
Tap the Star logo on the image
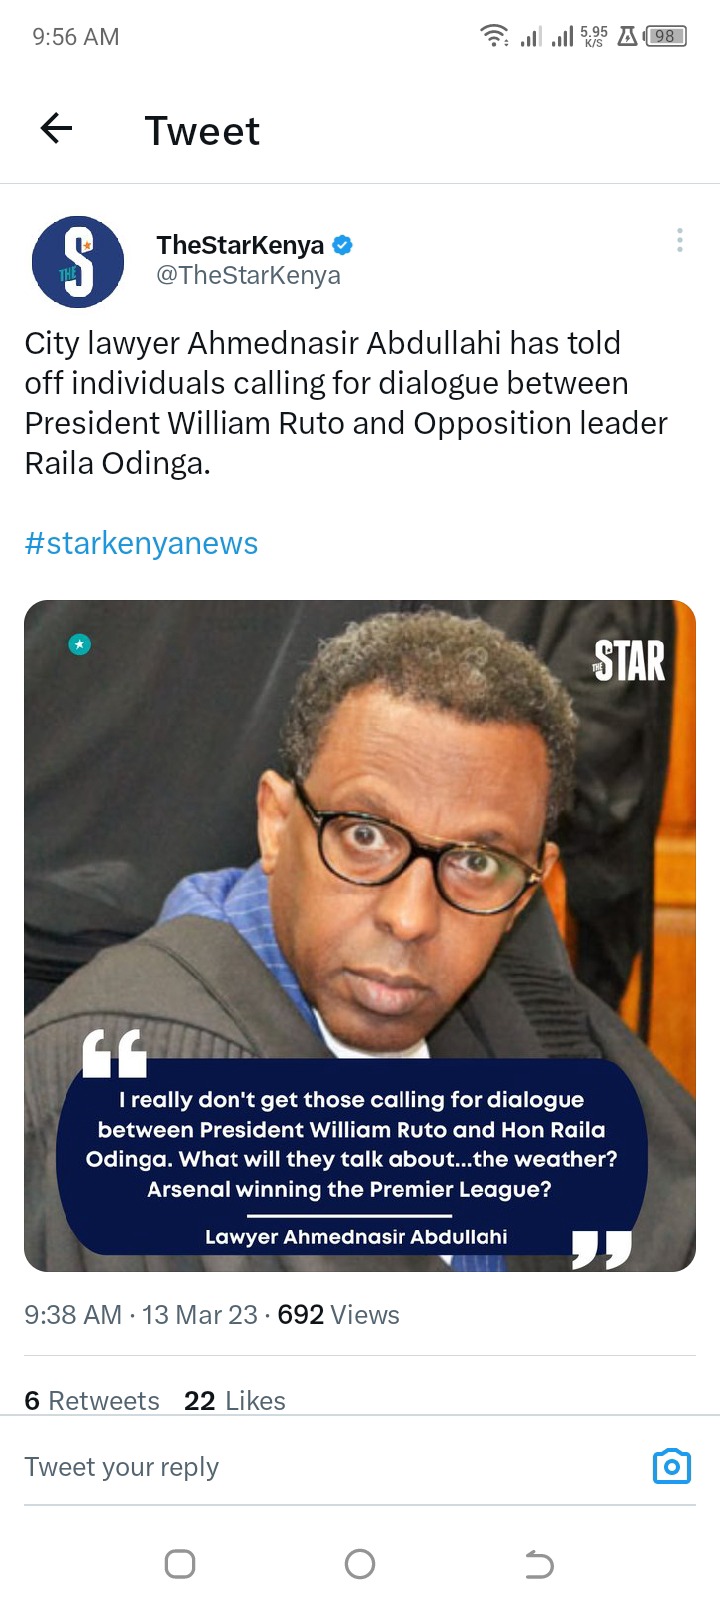pyautogui.click(x=629, y=661)
